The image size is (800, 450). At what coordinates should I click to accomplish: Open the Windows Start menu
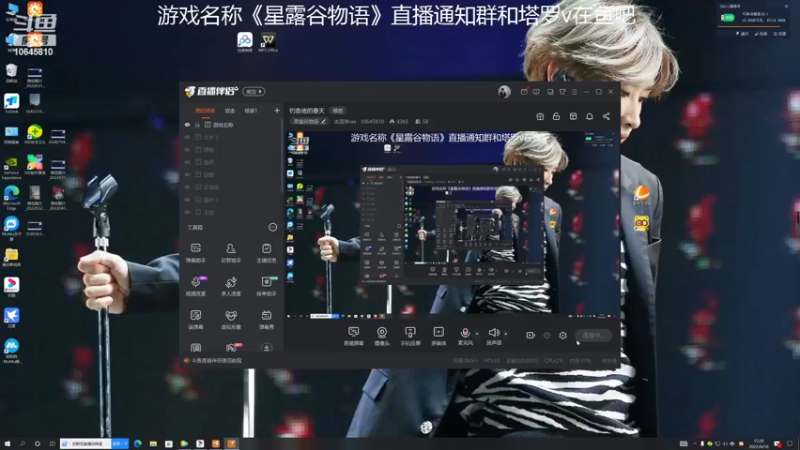click(x=7, y=444)
